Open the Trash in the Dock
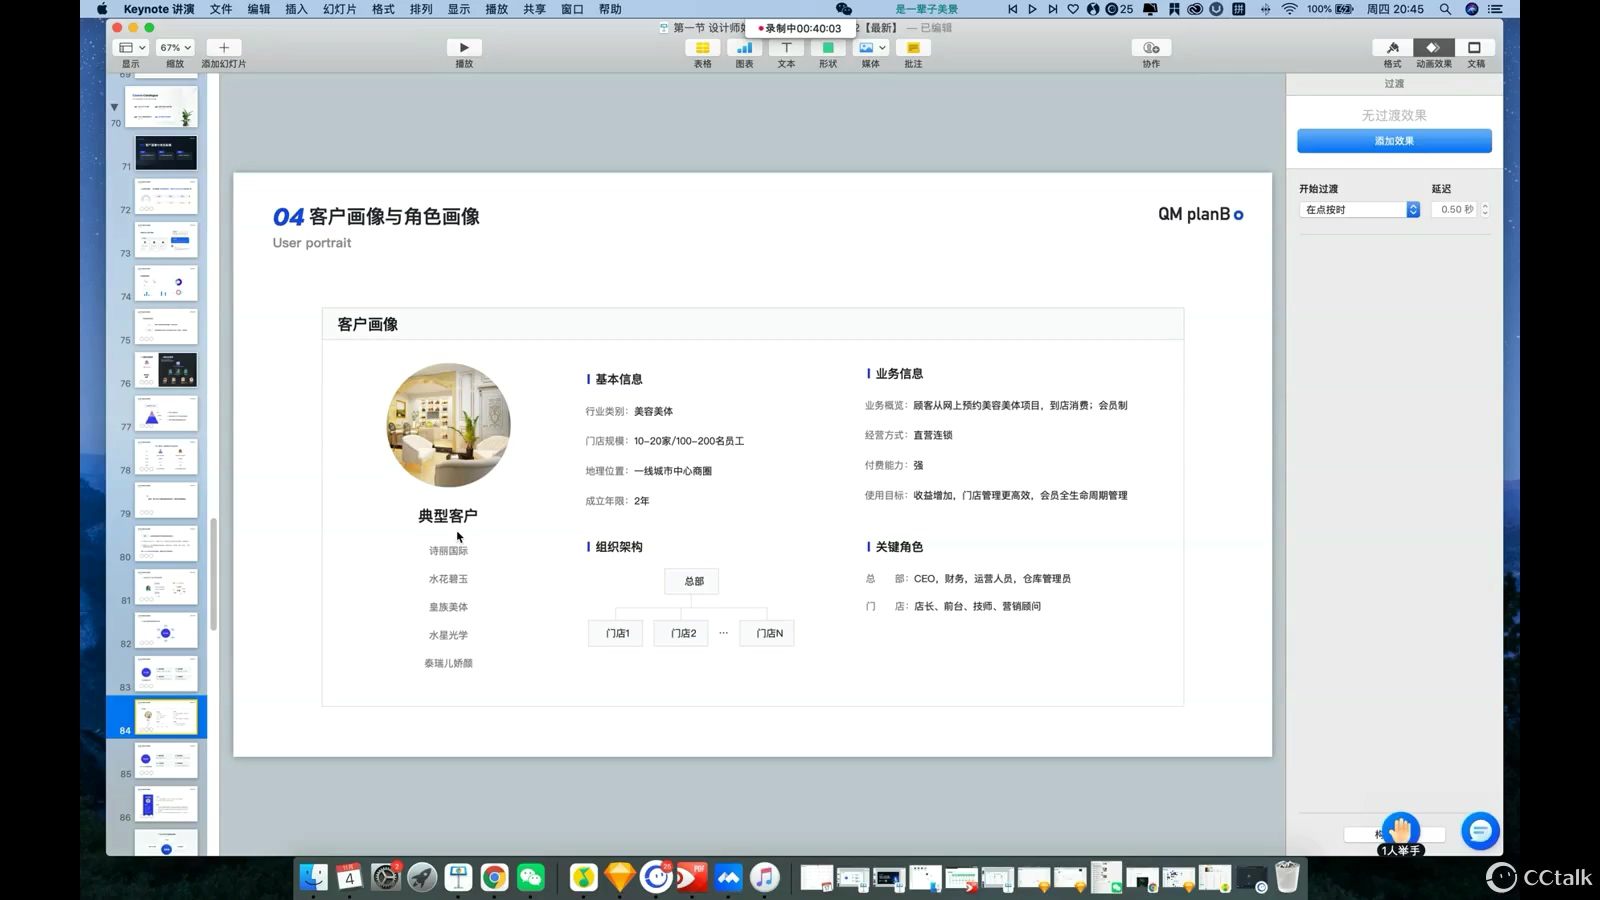Viewport: 1600px width, 900px height. pyautogui.click(x=1287, y=877)
